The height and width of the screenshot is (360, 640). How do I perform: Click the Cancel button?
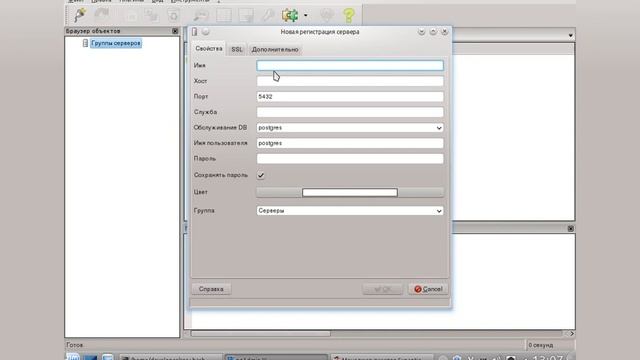click(428, 289)
